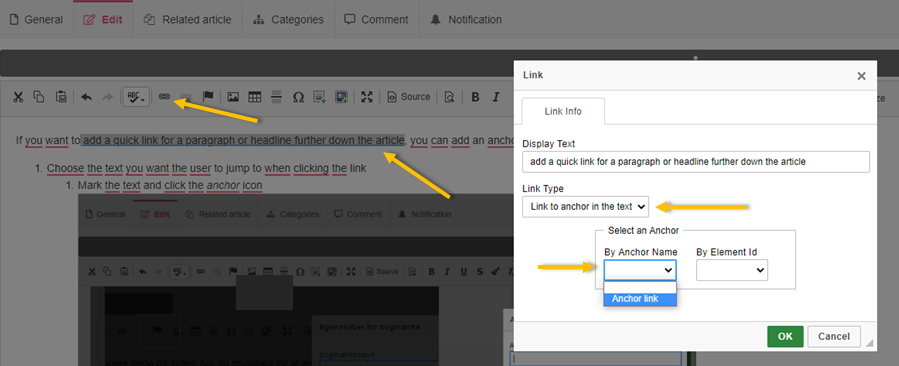Maximize the editor with the expand arrows icon

click(367, 97)
